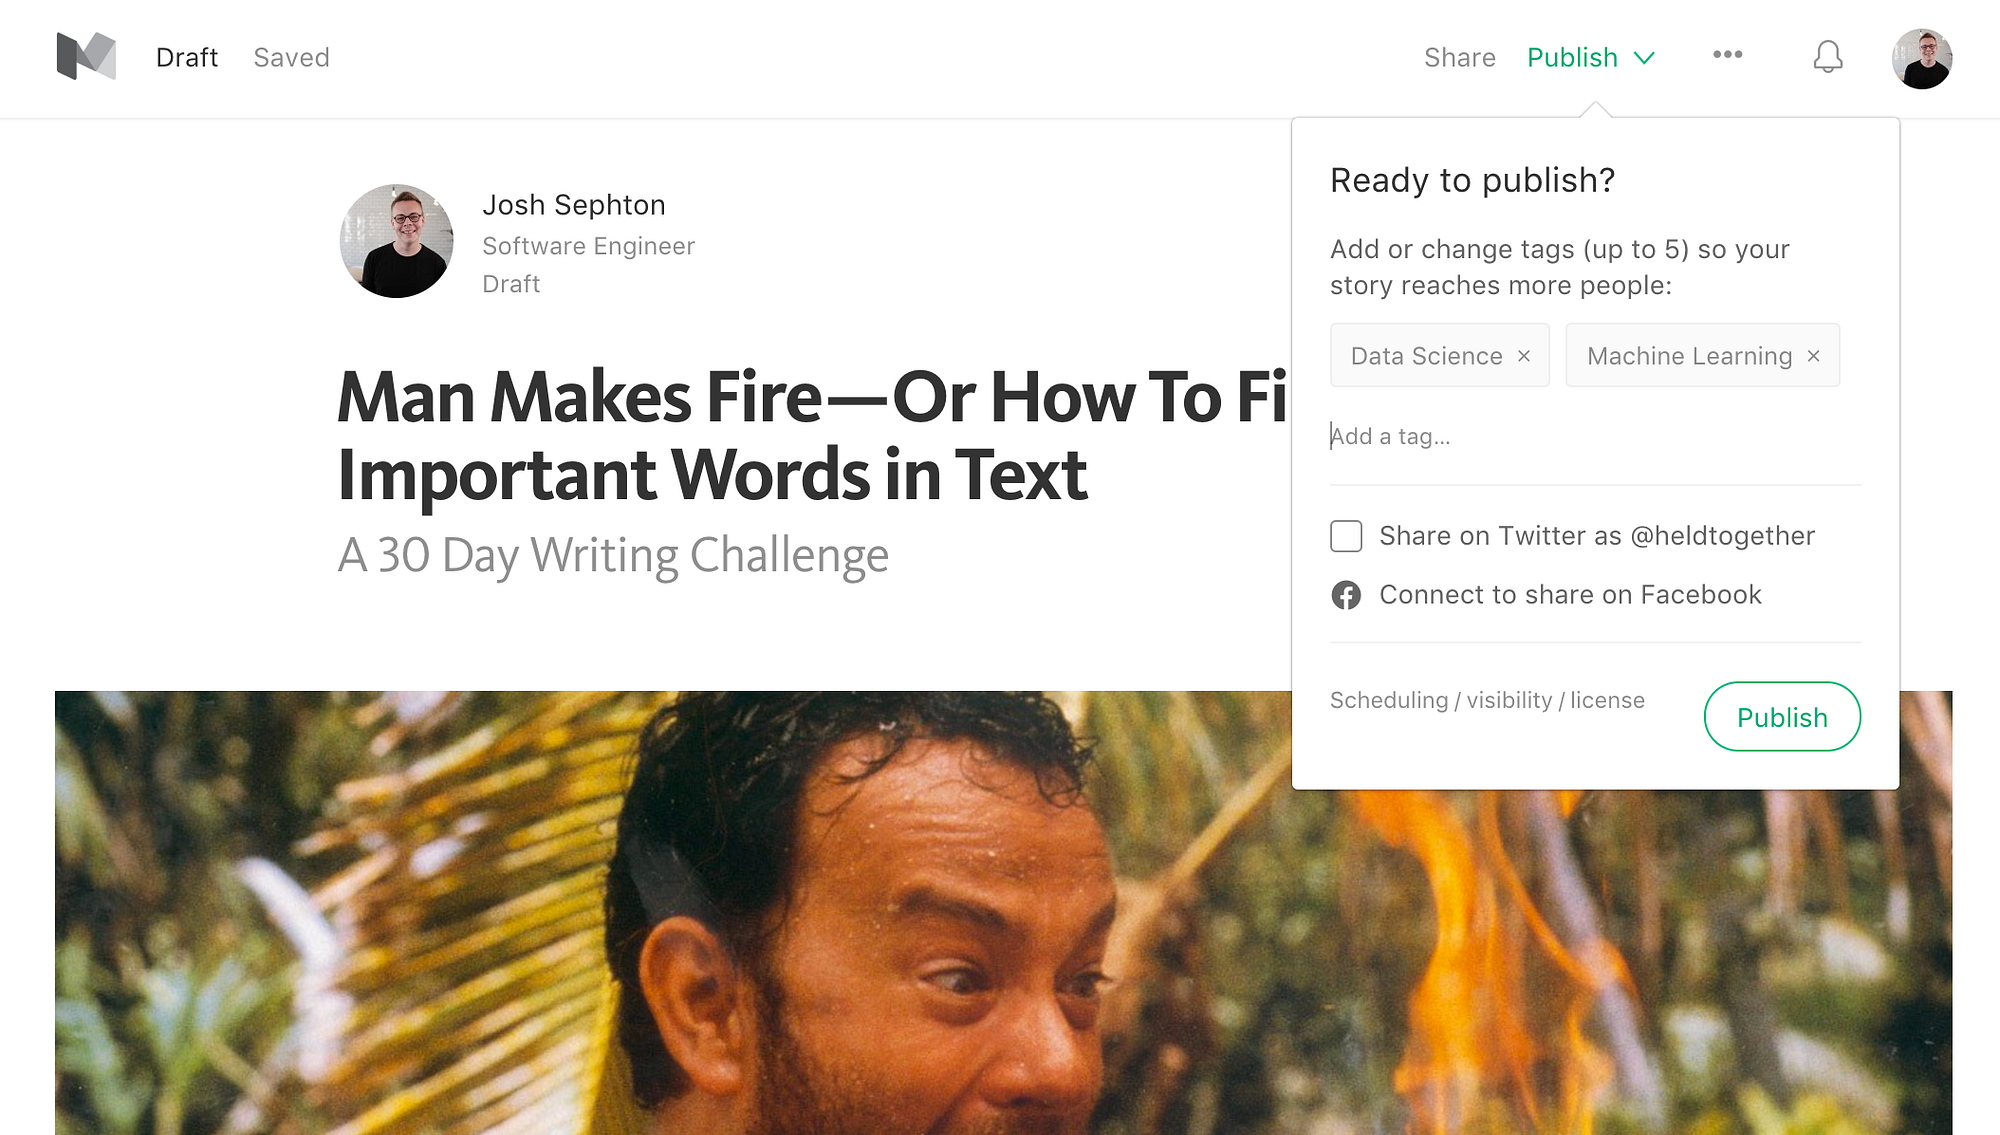Click the green Publish text in header
Image resolution: width=2000 pixels, height=1135 pixels.
point(1572,58)
